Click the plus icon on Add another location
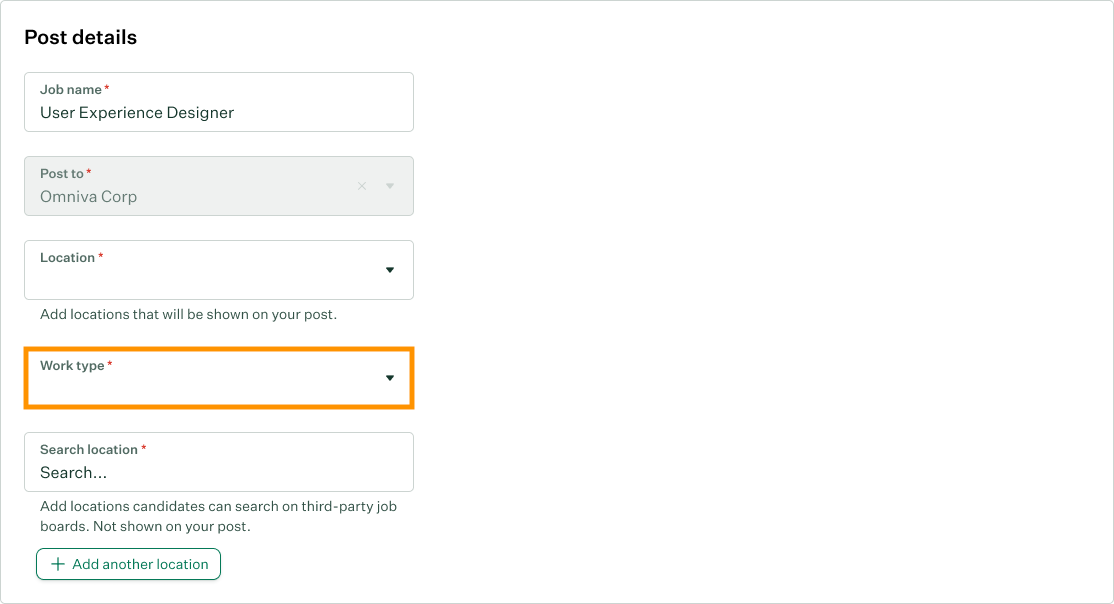1114x604 pixels. click(x=58, y=564)
